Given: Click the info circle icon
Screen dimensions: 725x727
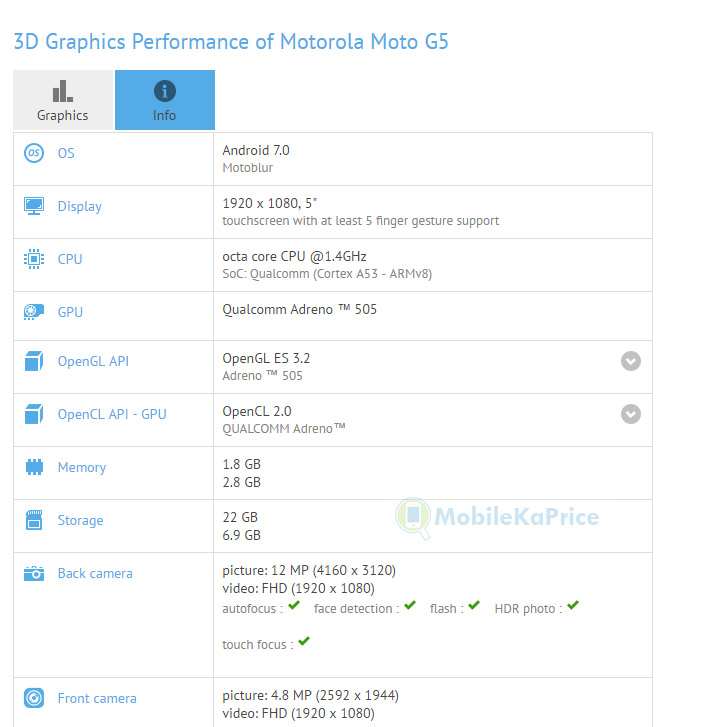Looking at the screenshot, I should click(165, 91).
